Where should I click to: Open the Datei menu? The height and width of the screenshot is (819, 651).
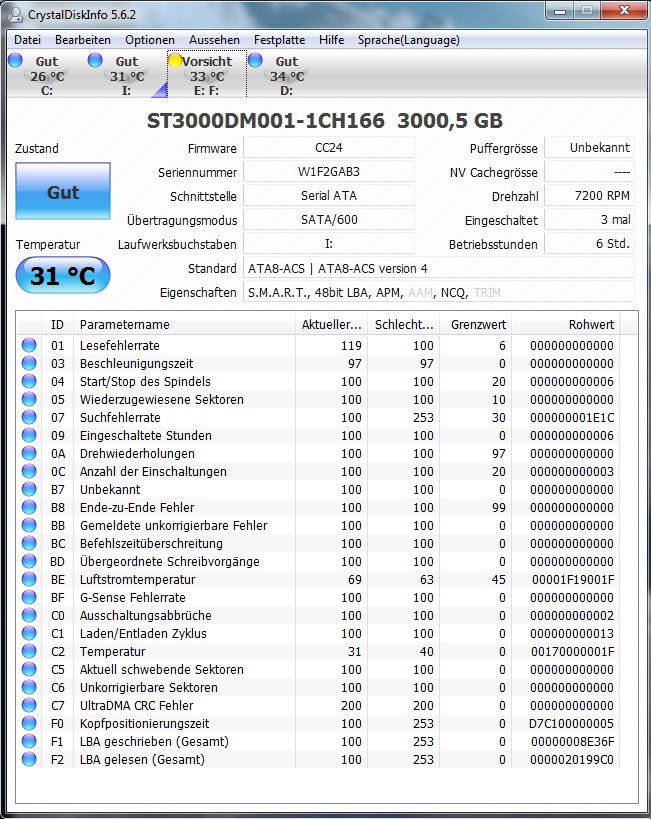click(27, 40)
